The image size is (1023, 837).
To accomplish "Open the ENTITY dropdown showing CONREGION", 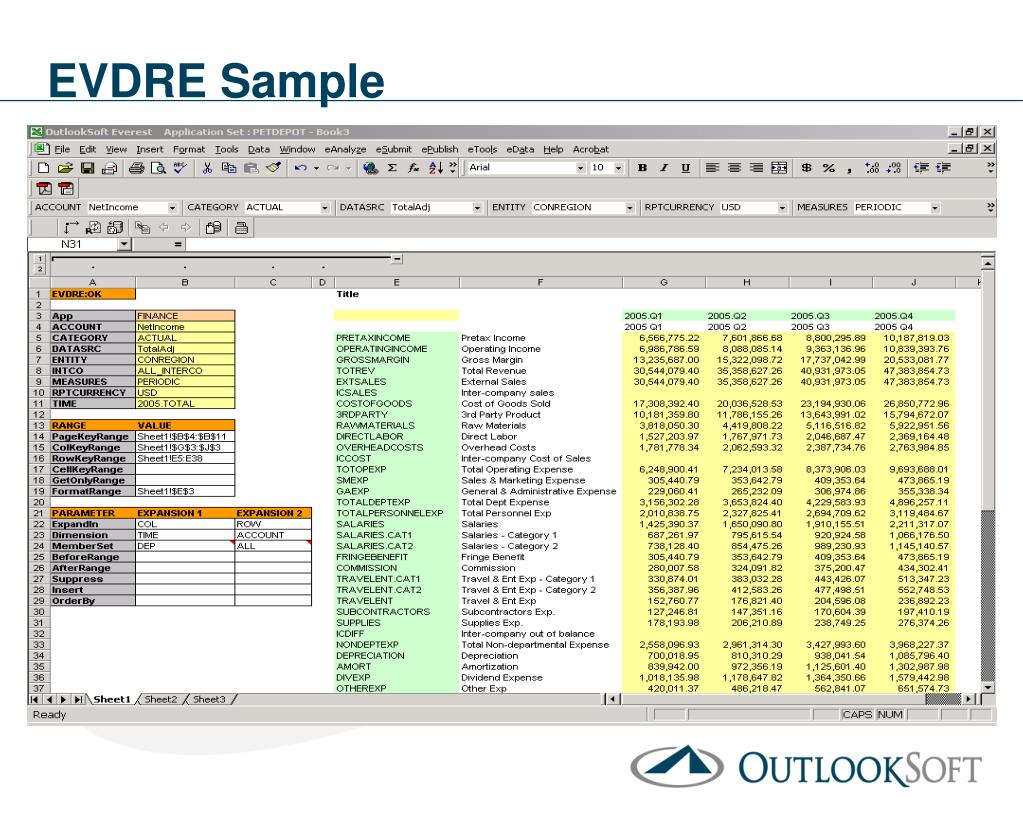I will [x=630, y=208].
